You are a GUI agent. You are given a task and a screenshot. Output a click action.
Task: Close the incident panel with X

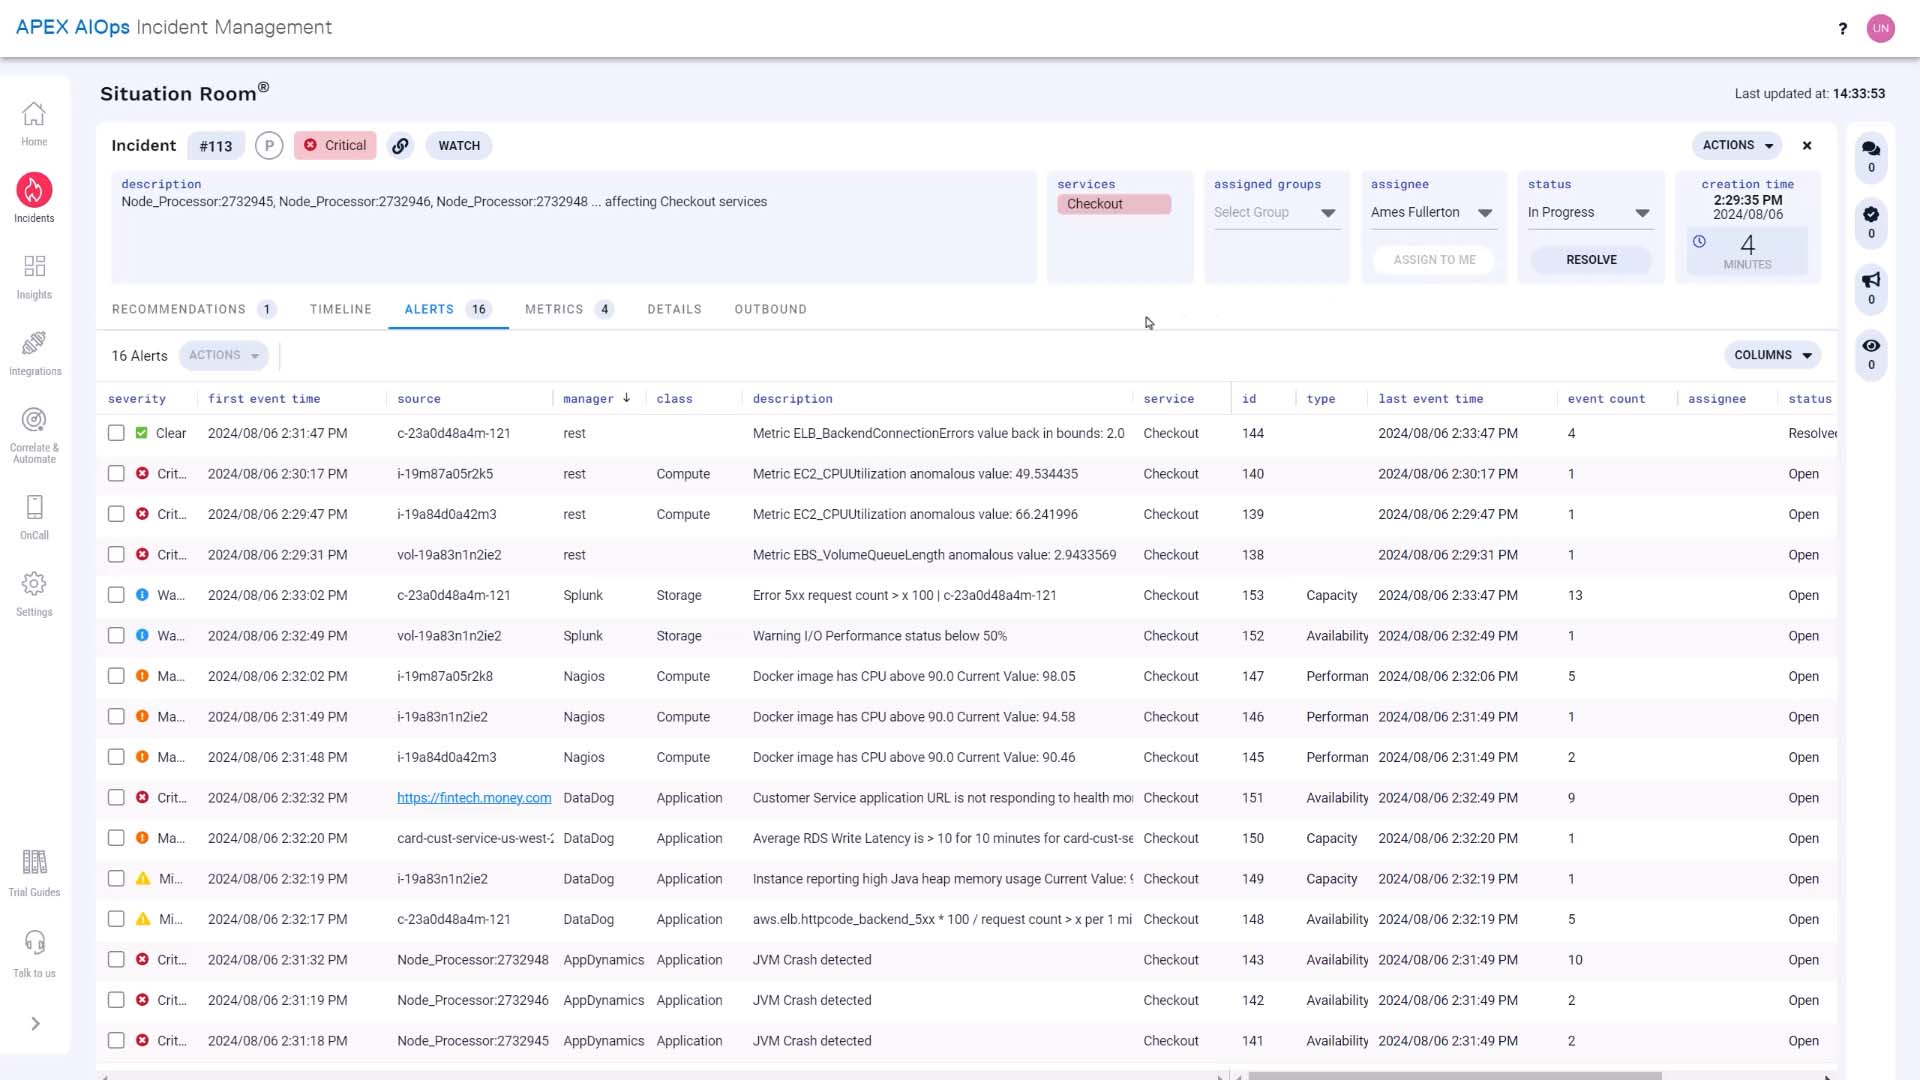coord(1807,146)
